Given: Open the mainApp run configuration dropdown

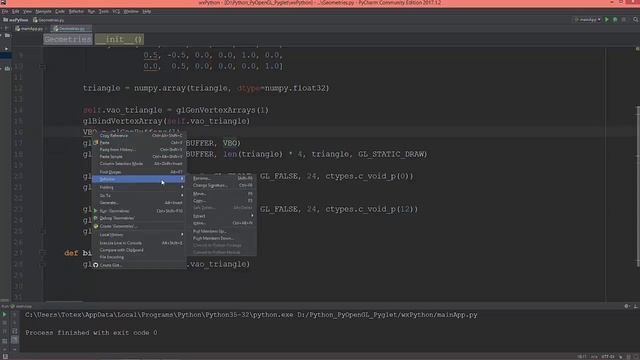Looking at the screenshot, I should (587, 20).
